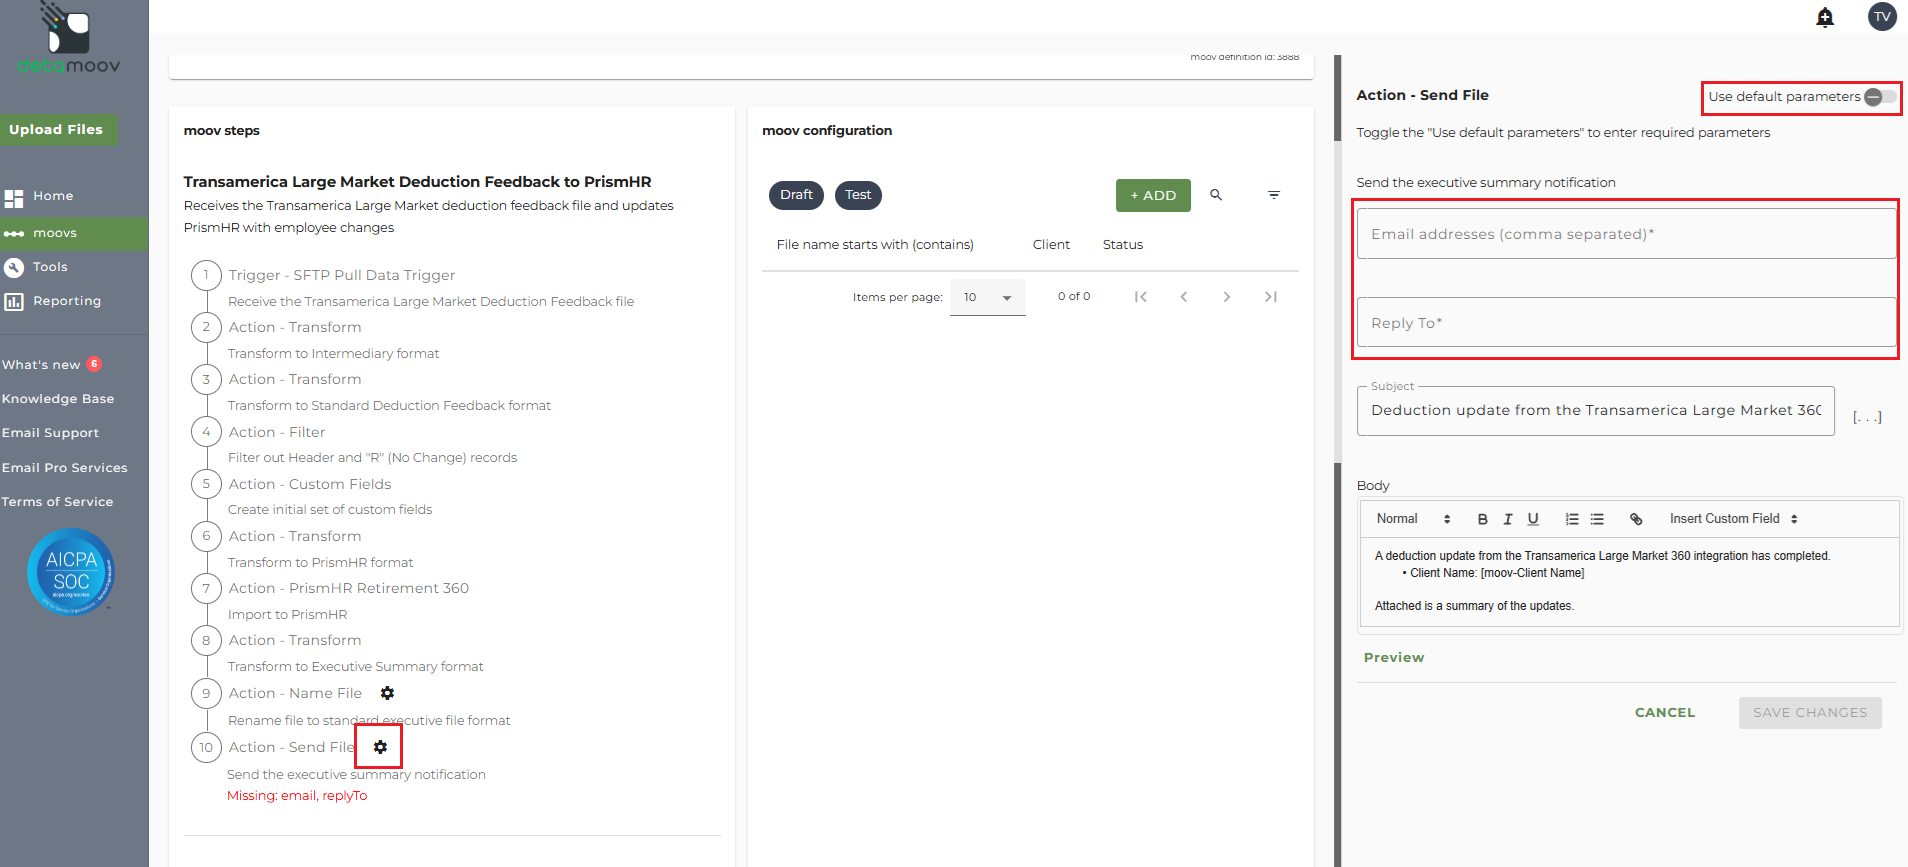1908x867 pixels.
Task: Open the TV user avatar menu
Action: pyautogui.click(x=1882, y=16)
